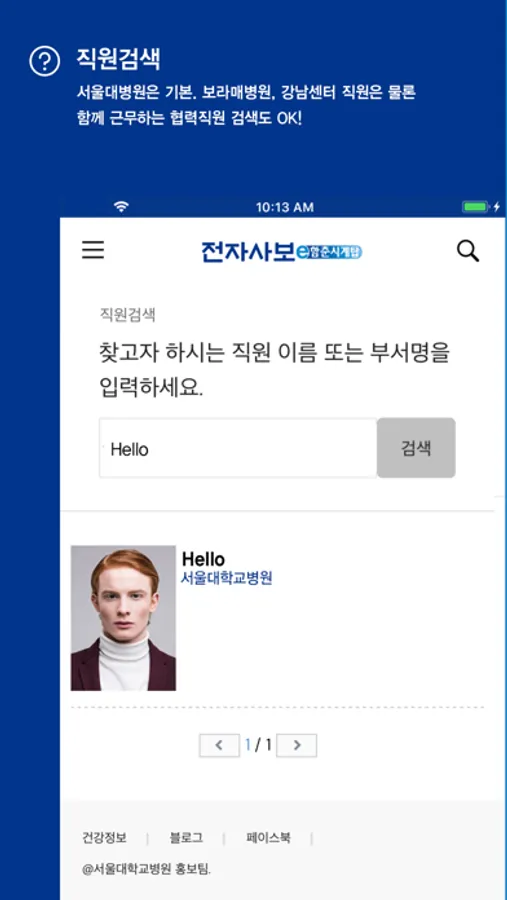Click the question mark help icon
This screenshot has height=900, width=507.
click(44, 61)
